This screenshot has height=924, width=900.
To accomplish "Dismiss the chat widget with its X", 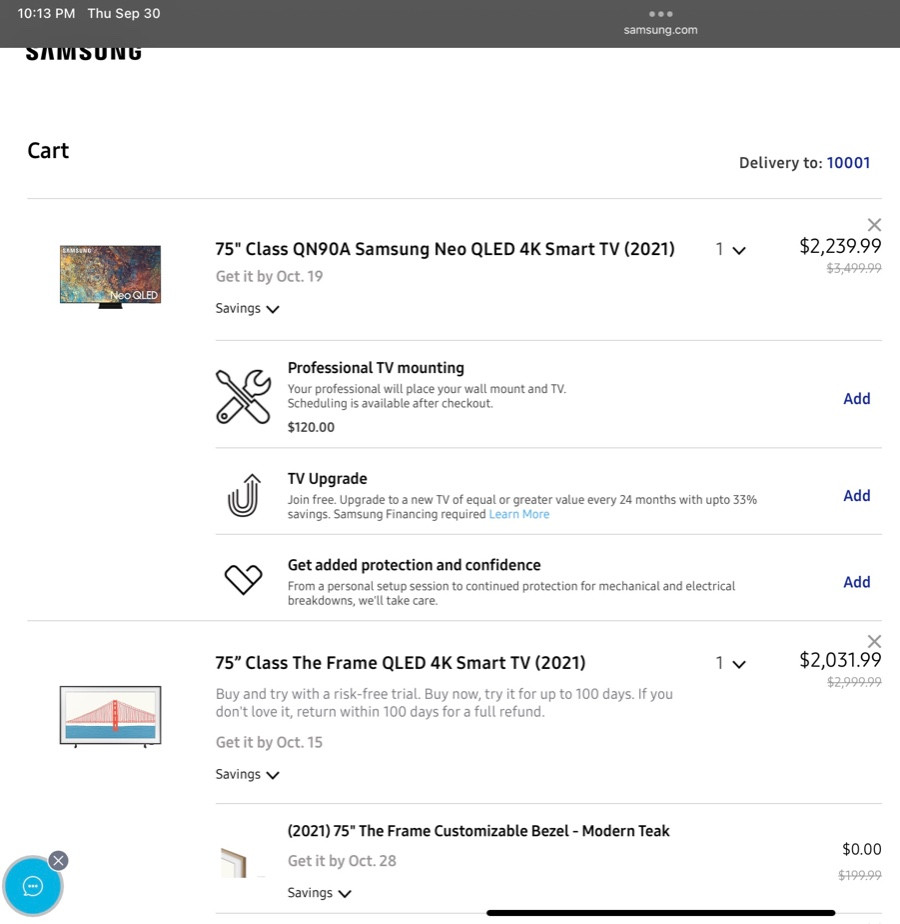I will point(58,861).
